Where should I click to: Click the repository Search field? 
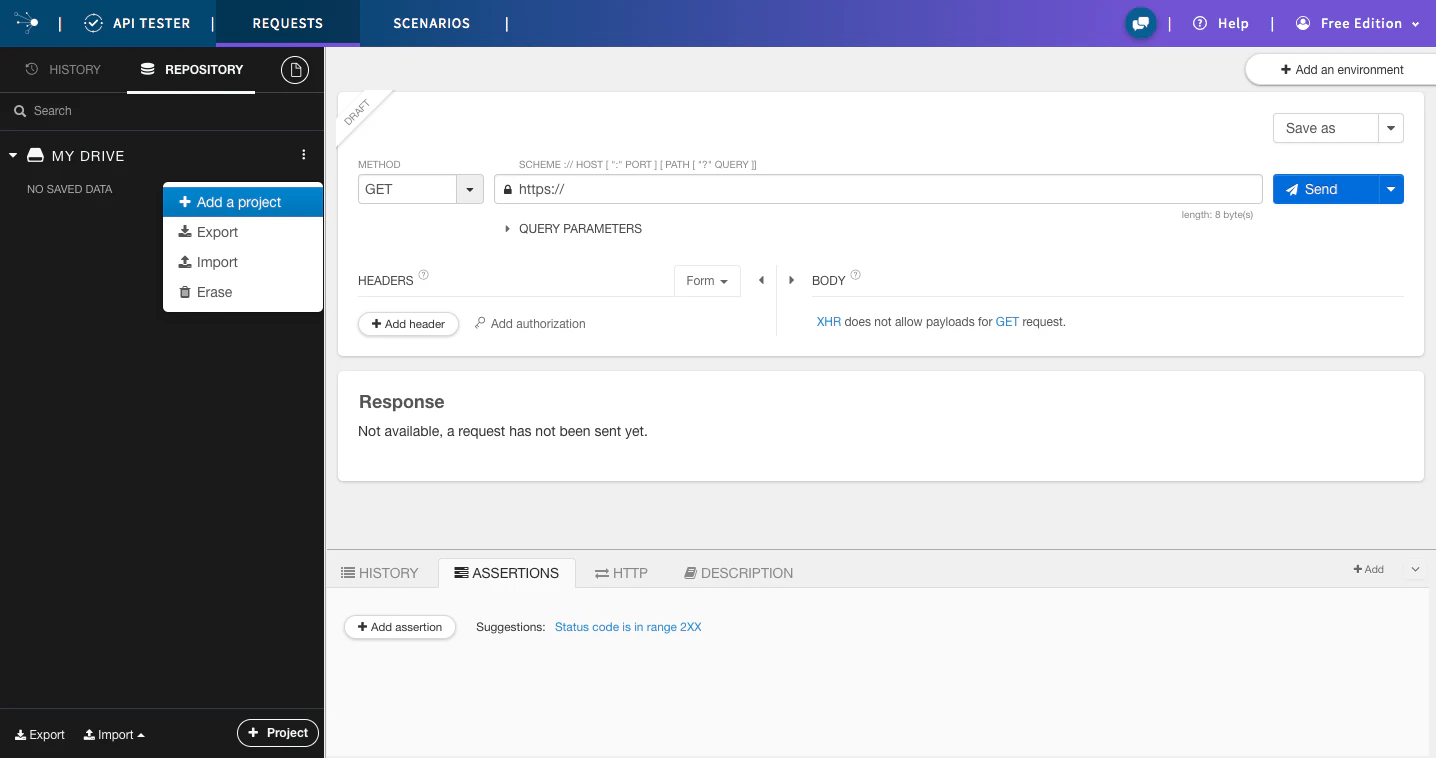pyautogui.click(x=162, y=111)
